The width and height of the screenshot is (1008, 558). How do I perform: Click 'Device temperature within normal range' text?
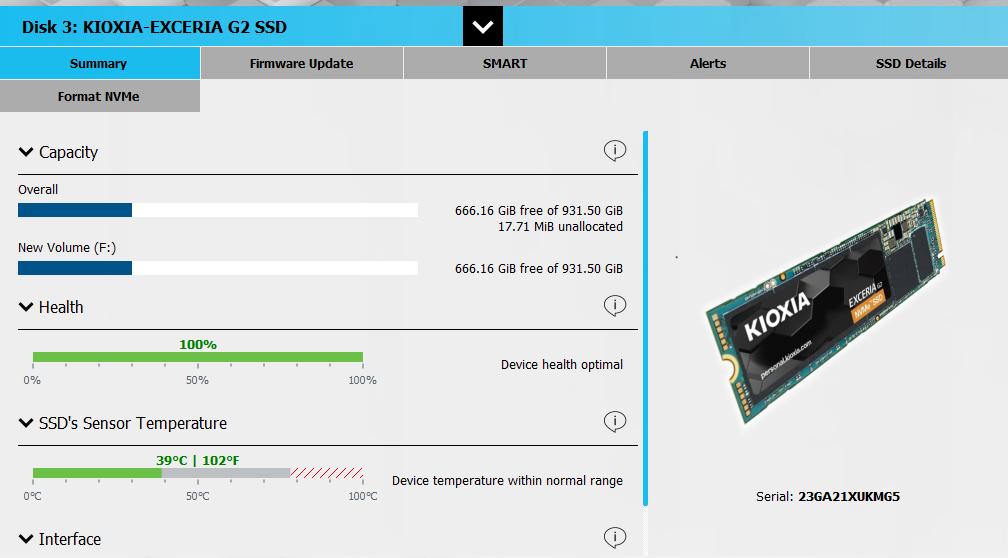click(x=507, y=480)
